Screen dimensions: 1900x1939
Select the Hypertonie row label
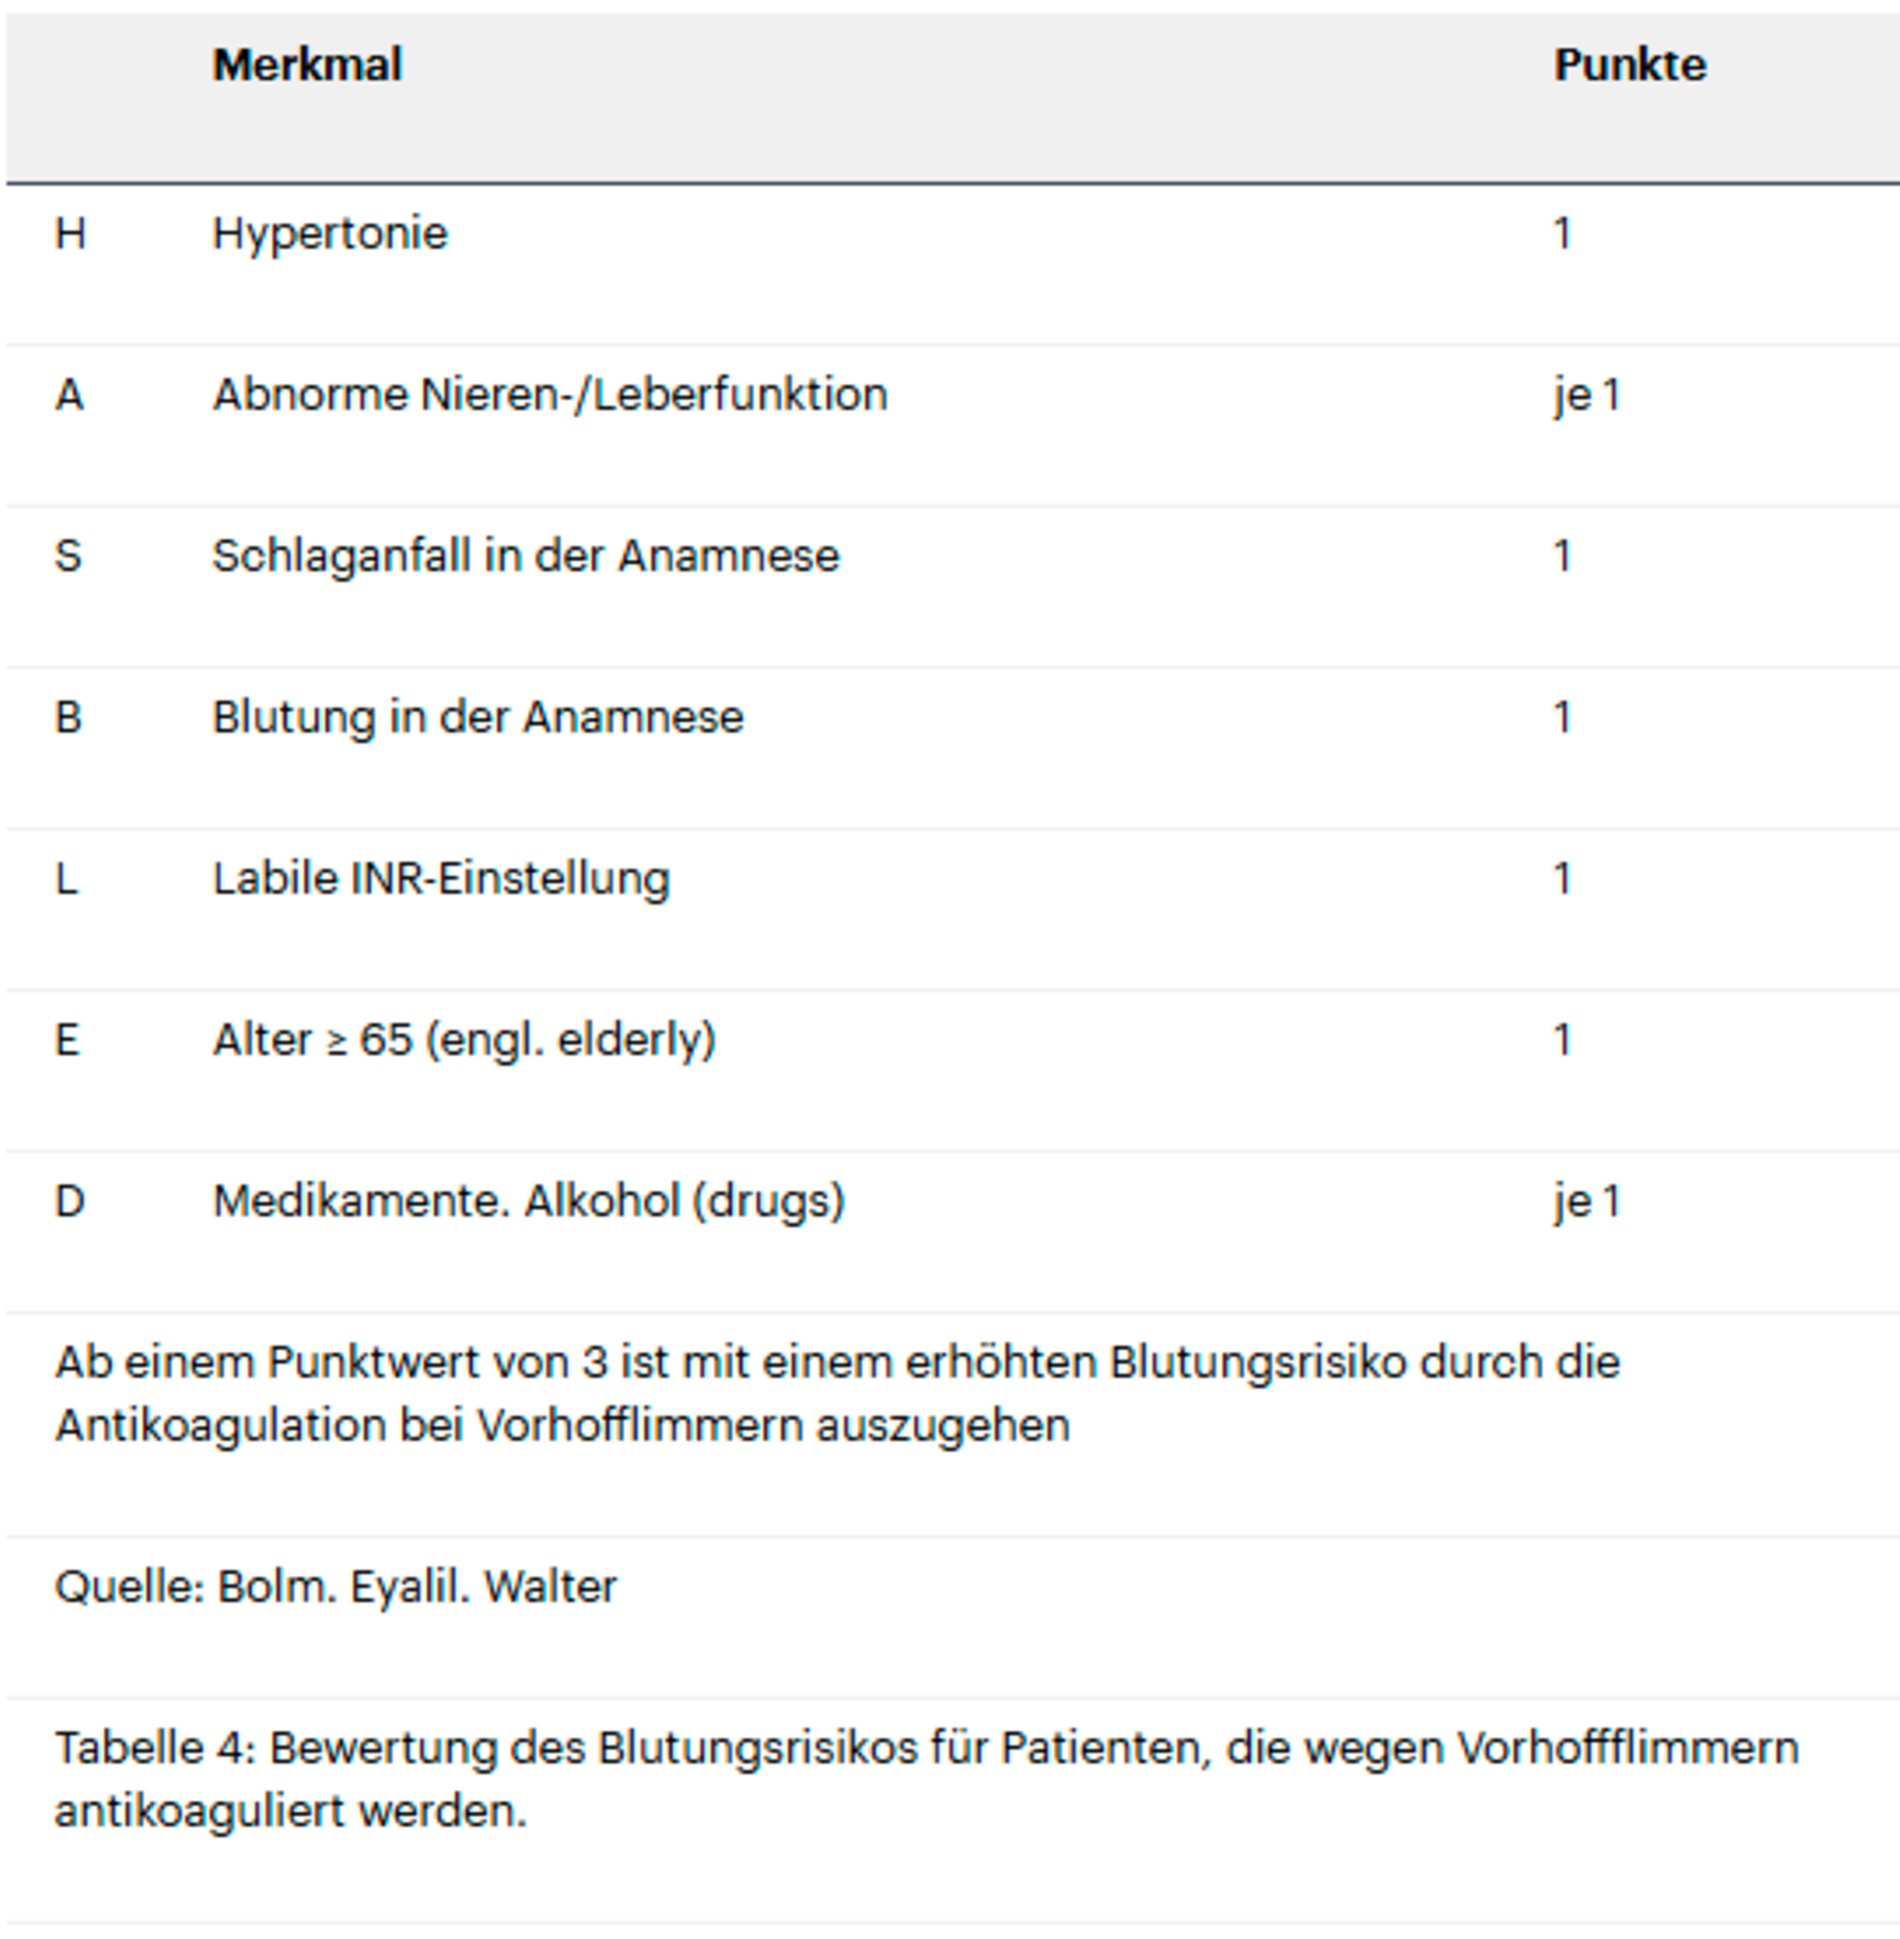(x=330, y=234)
